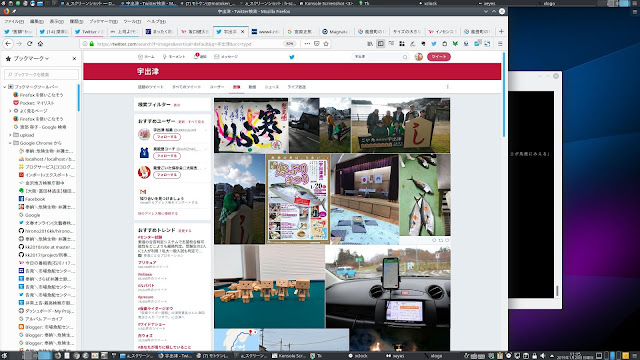Select Top Tweets (話題のツイート) tab
Image resolution: width=640 pixels, height=360 pixels.
click(150, 87)
